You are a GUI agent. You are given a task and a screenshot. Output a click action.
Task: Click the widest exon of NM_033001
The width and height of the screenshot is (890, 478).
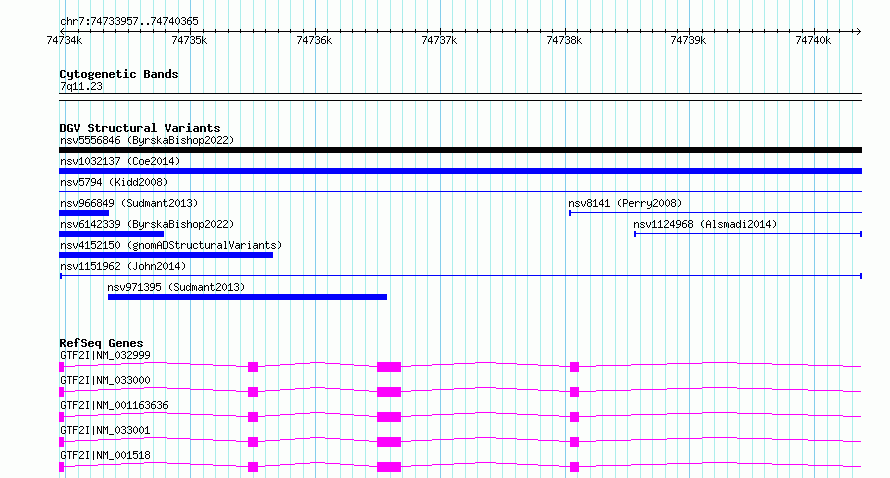pos(389,442)
